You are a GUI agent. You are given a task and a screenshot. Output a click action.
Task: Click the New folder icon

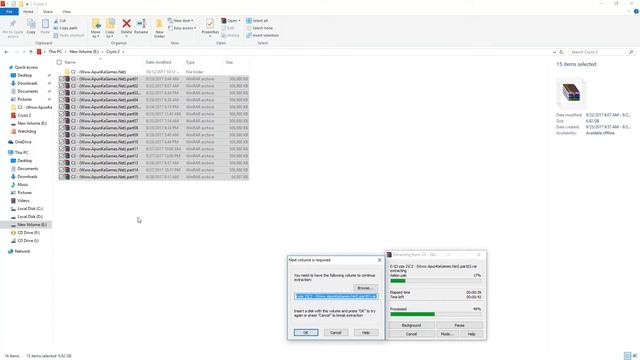(159, 24)
